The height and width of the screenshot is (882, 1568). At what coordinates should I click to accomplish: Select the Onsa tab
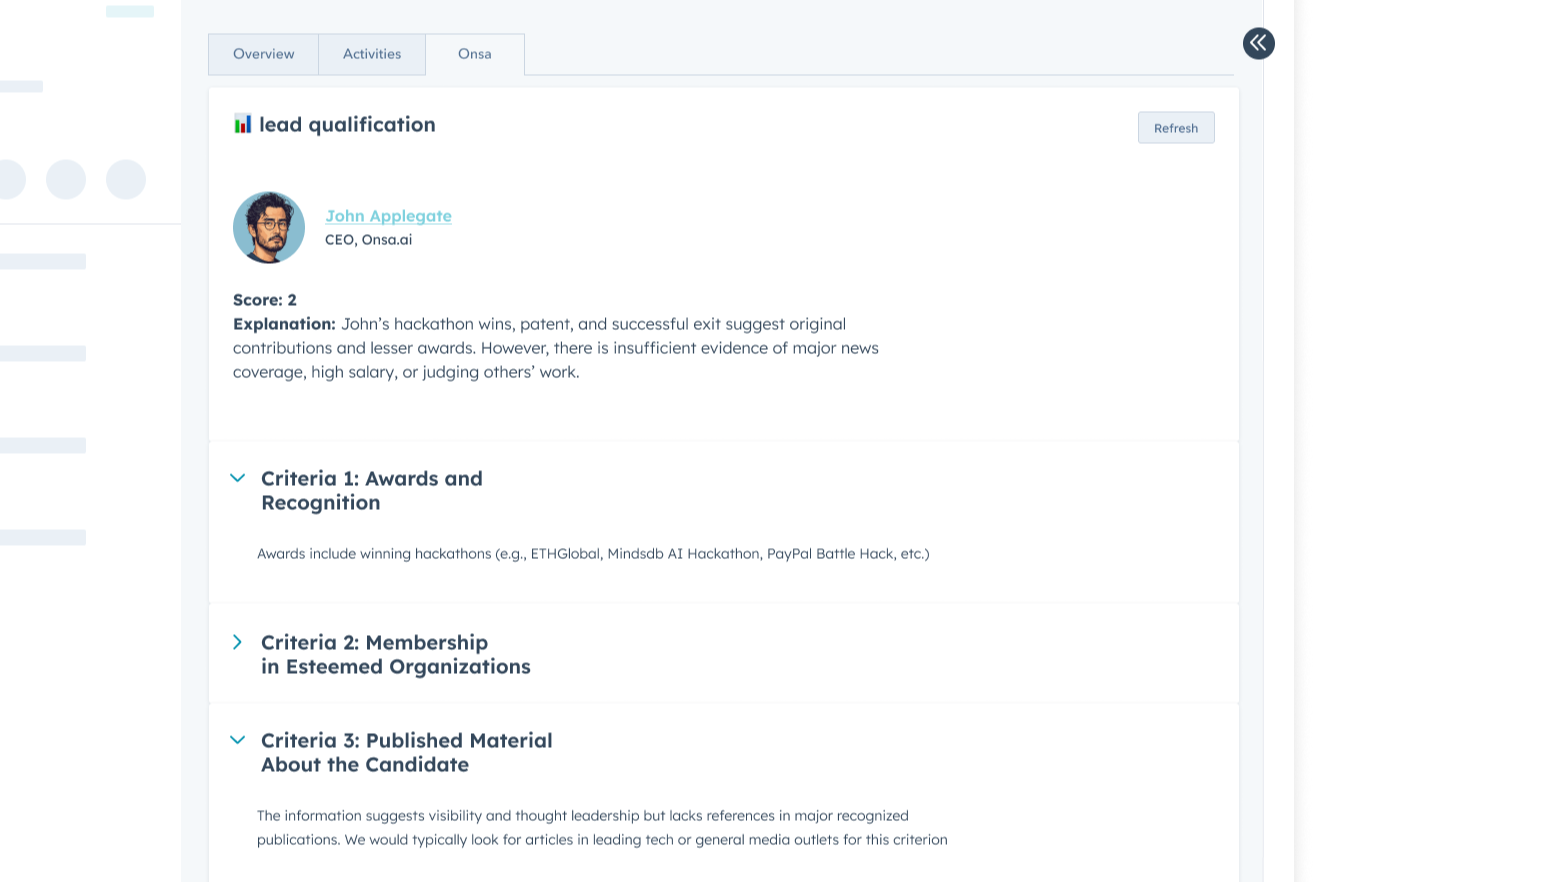click(x=475, y=54)
